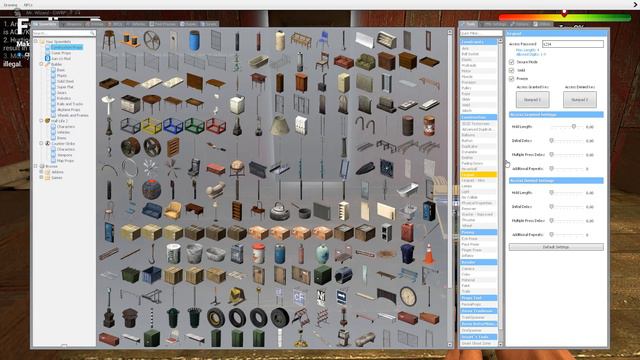Spawn the blue plastic barrel prop
The image size is (640, 360).
194,40
